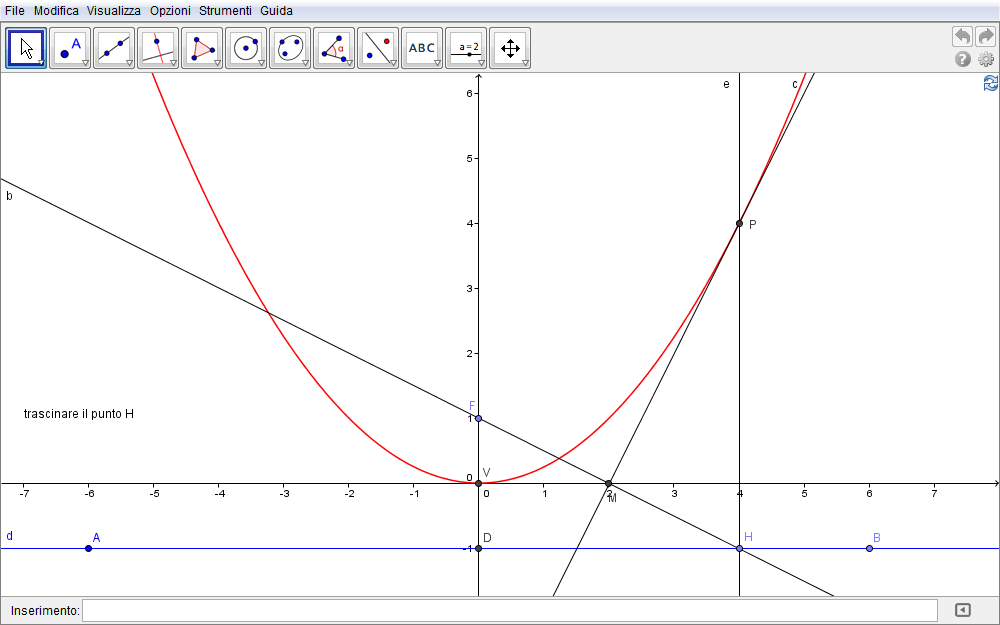Open the Strumenti menu
Image resolution: width=1000 pixels, height=625 pixels.
click(x=225, y=11)
